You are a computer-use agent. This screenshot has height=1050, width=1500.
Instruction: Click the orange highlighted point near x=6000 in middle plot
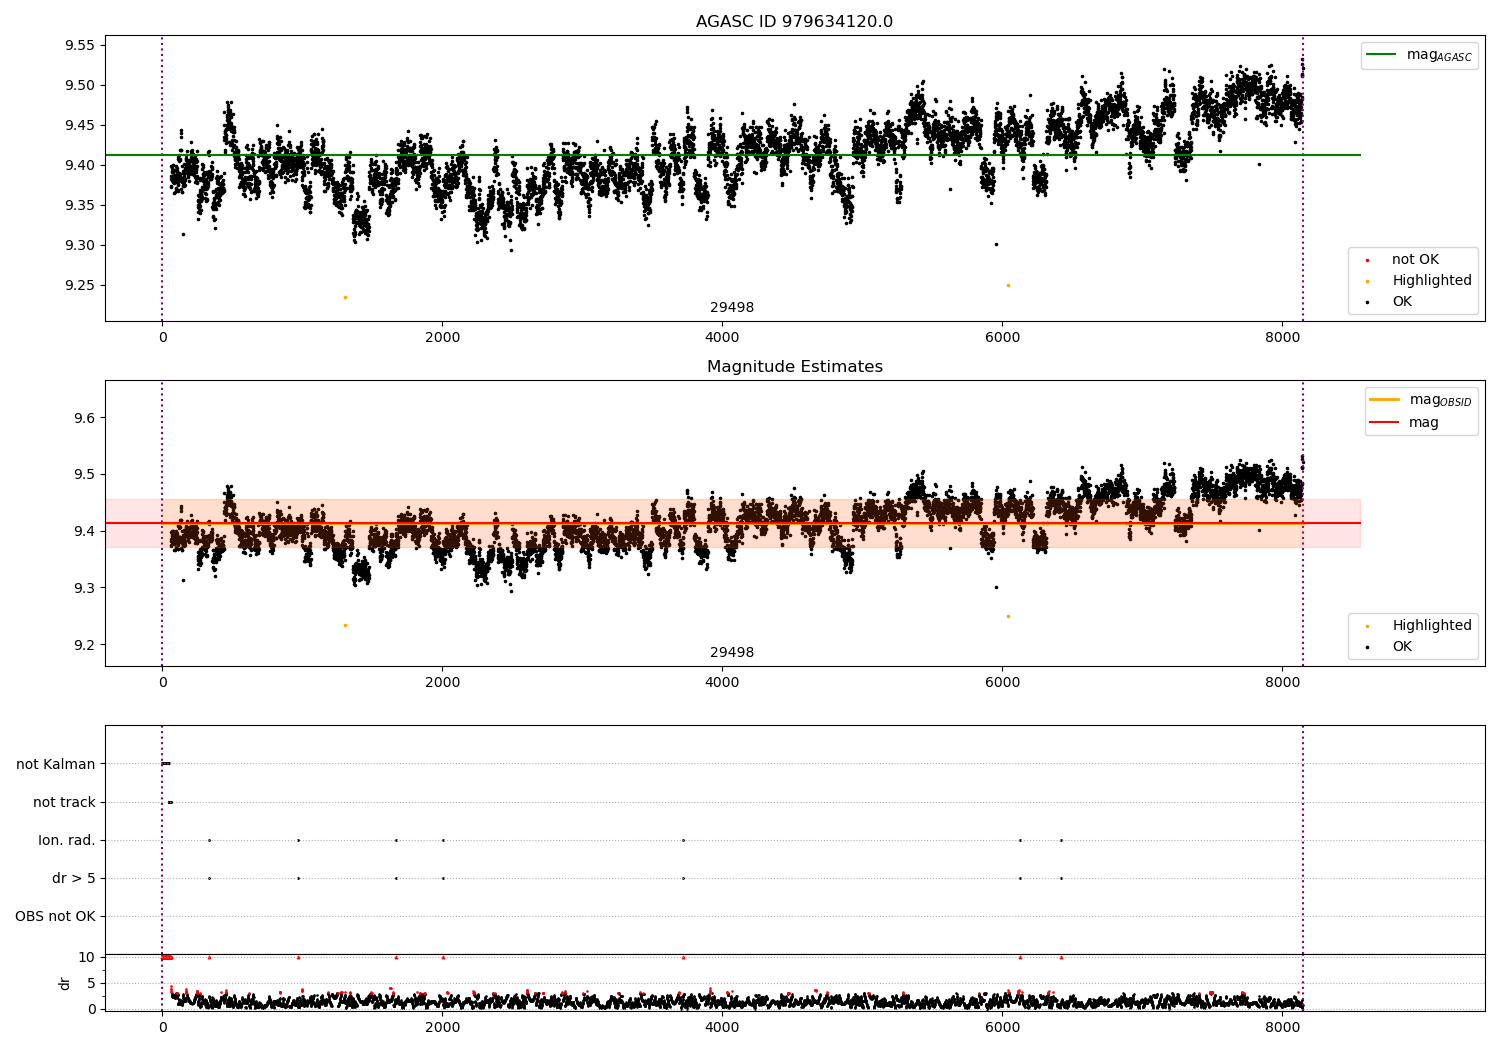1008,616
